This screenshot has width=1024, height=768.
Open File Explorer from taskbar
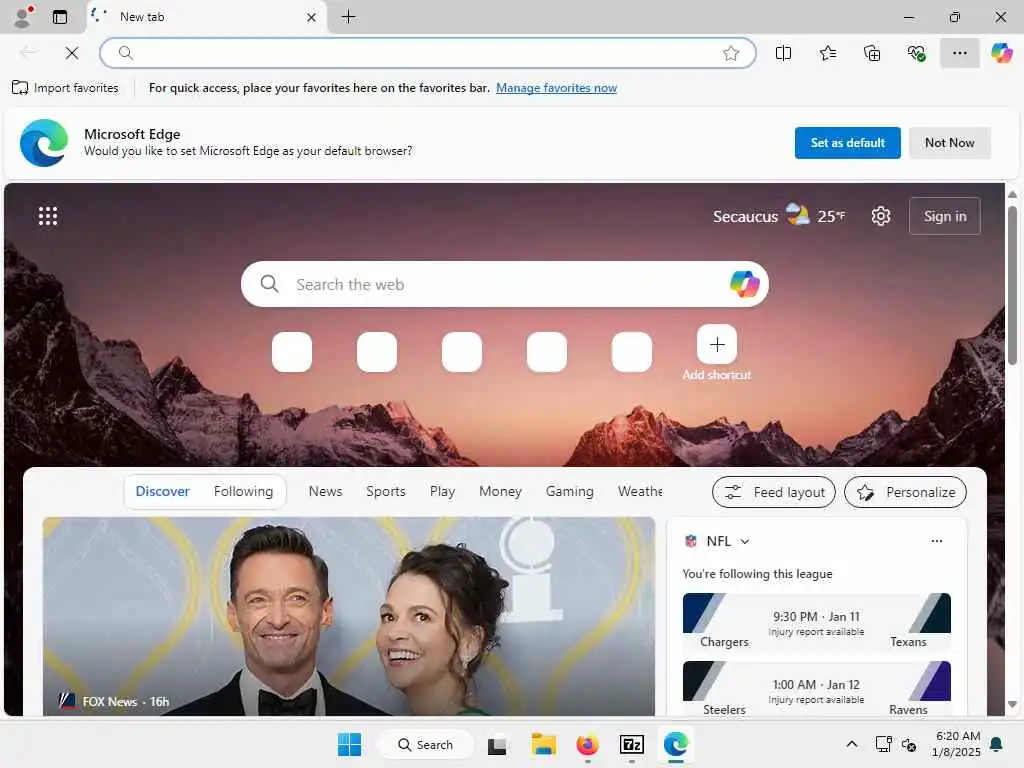click(543, 744)
